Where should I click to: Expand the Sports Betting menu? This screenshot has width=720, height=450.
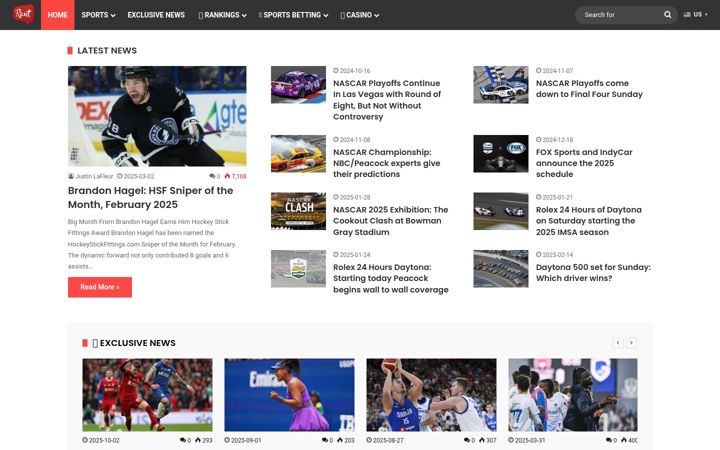pyautogui.click(x=293, y=15)
